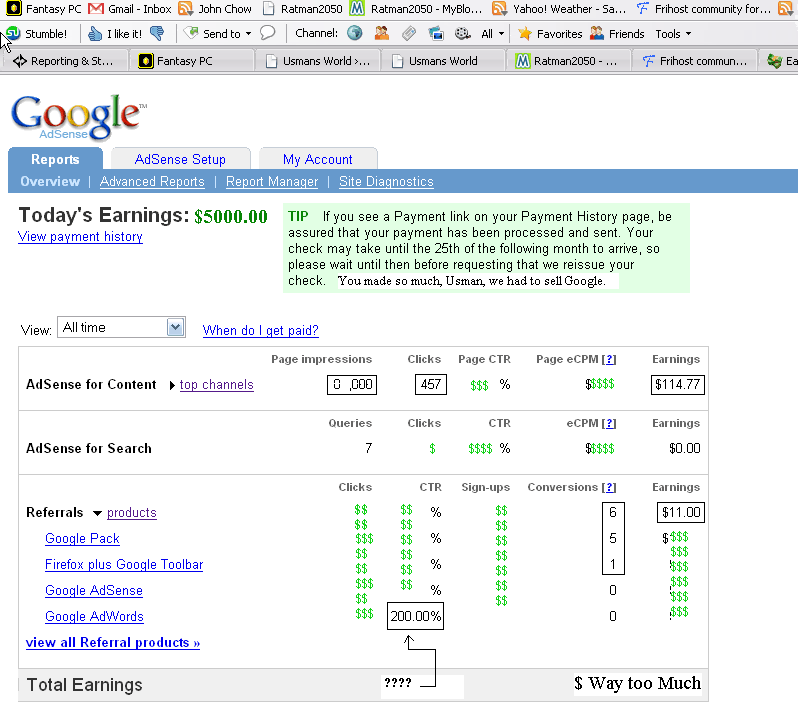Open the top channels link
The image size is (798, 711).
pos(216,385)
